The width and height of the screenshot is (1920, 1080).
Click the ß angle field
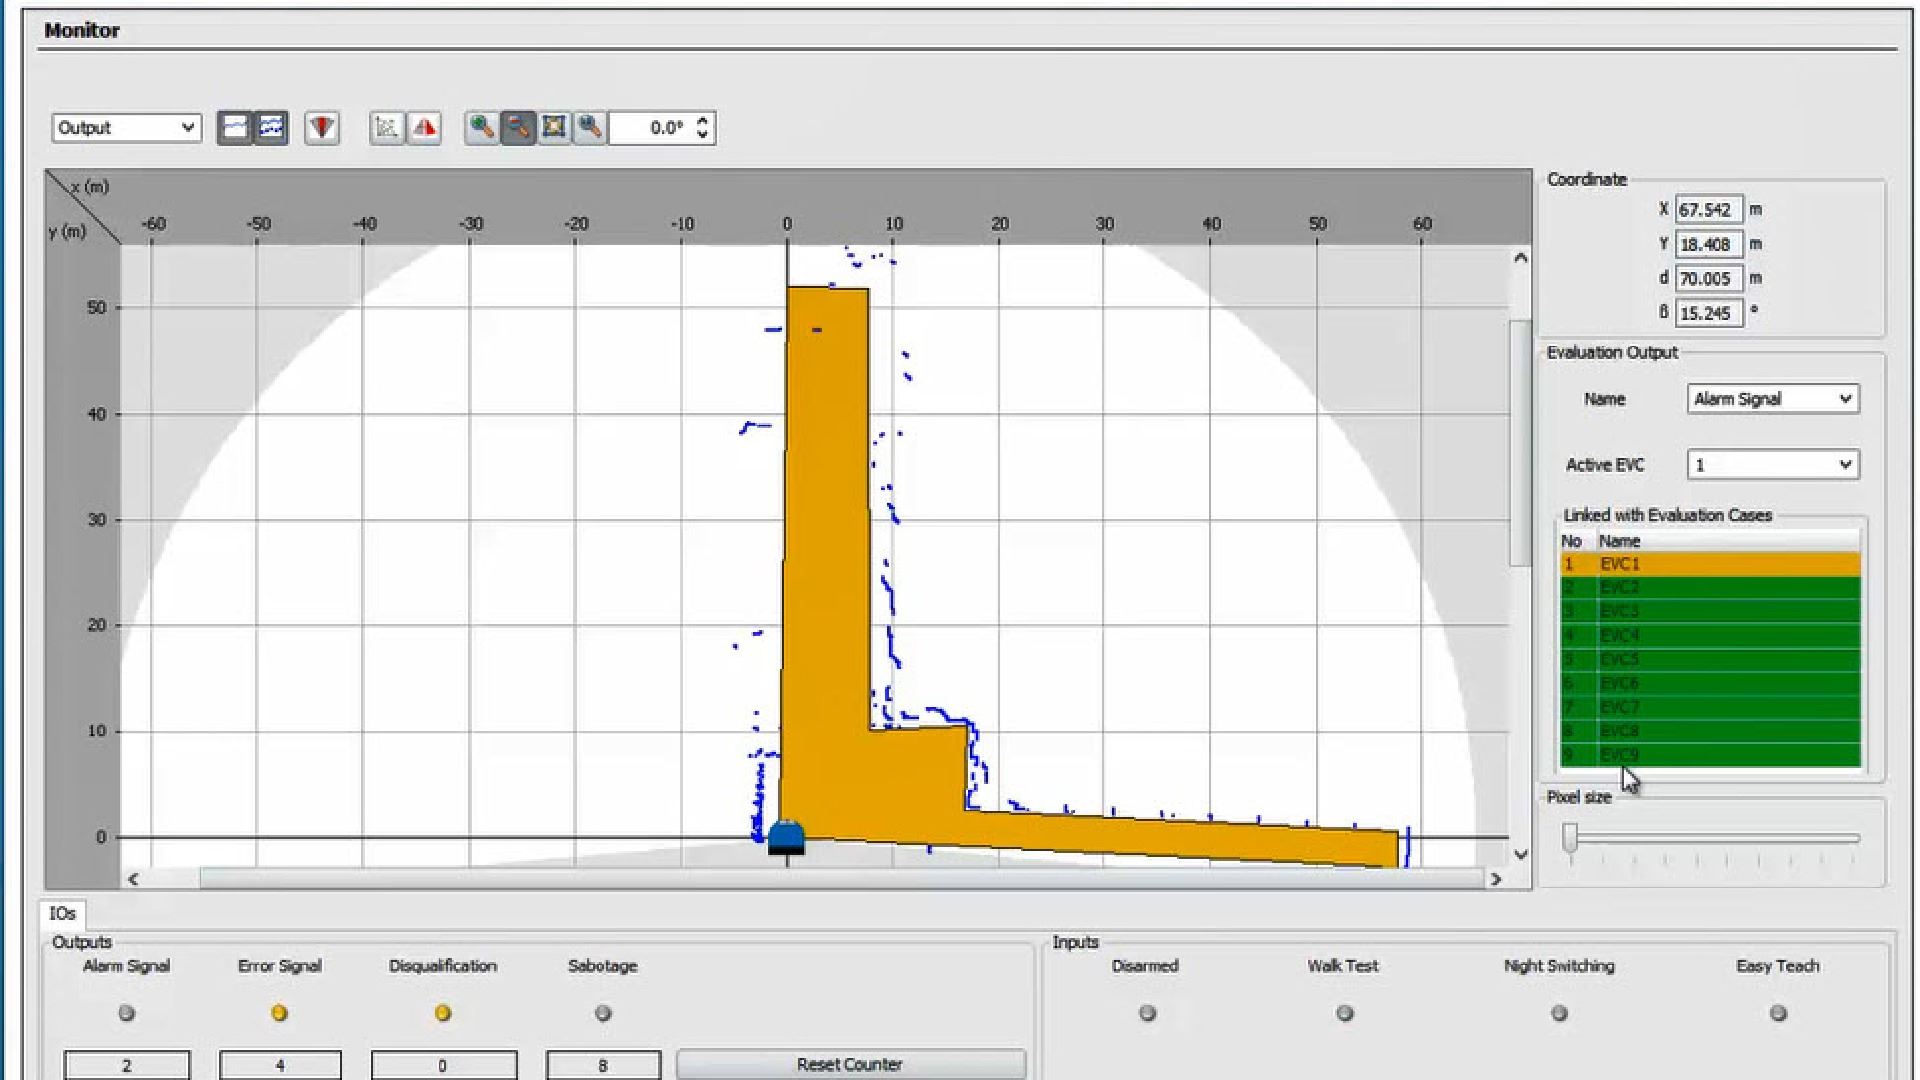coord(1709,313)
